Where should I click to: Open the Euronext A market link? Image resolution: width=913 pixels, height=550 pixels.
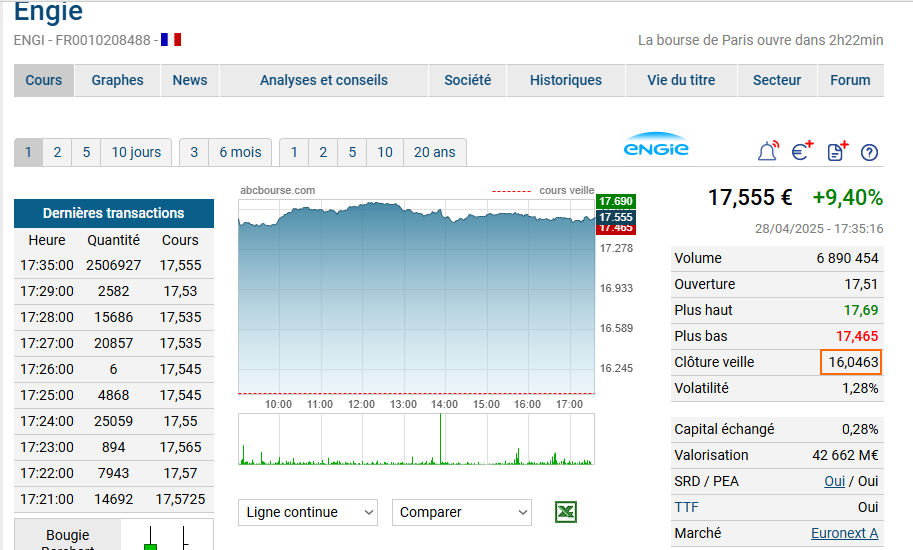[x=844, y=533]
